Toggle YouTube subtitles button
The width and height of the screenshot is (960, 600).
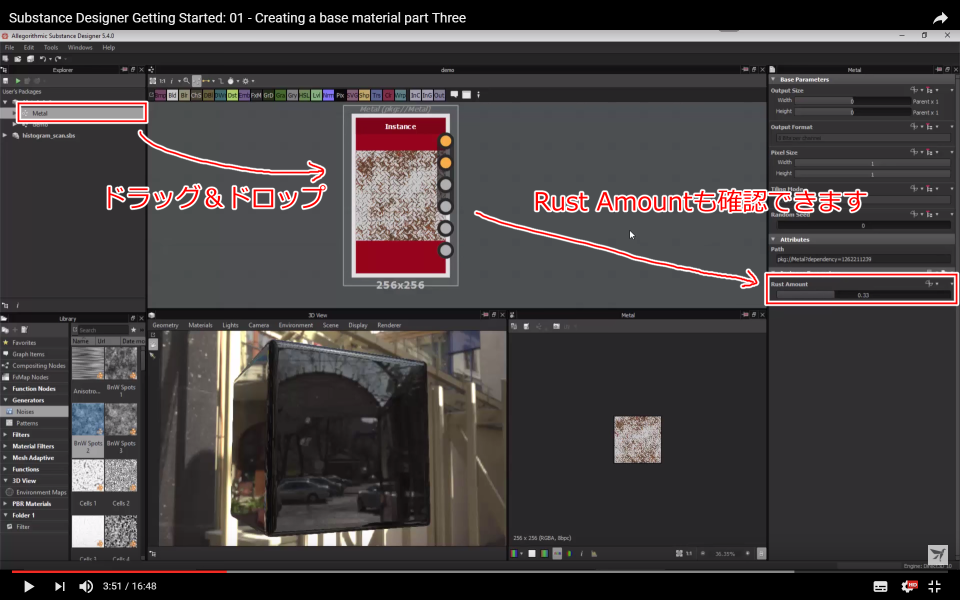pos(880,587)
